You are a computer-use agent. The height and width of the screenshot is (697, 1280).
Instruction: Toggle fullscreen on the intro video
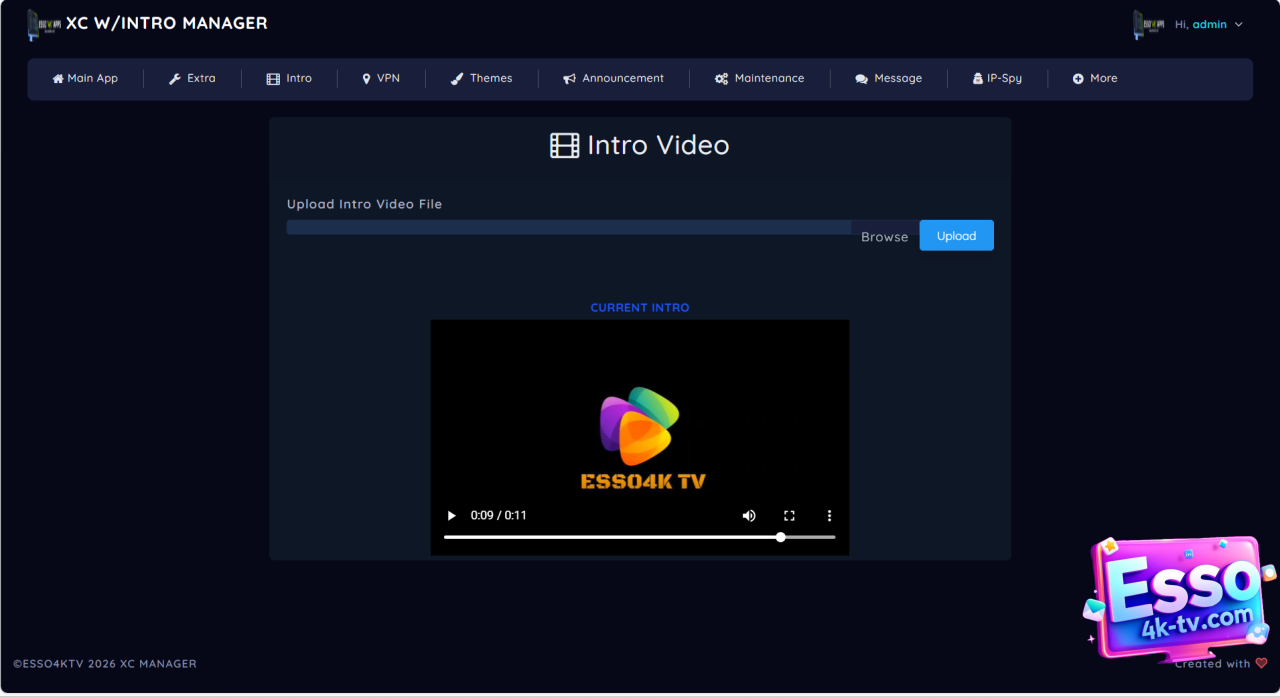[x=789, y=516]
